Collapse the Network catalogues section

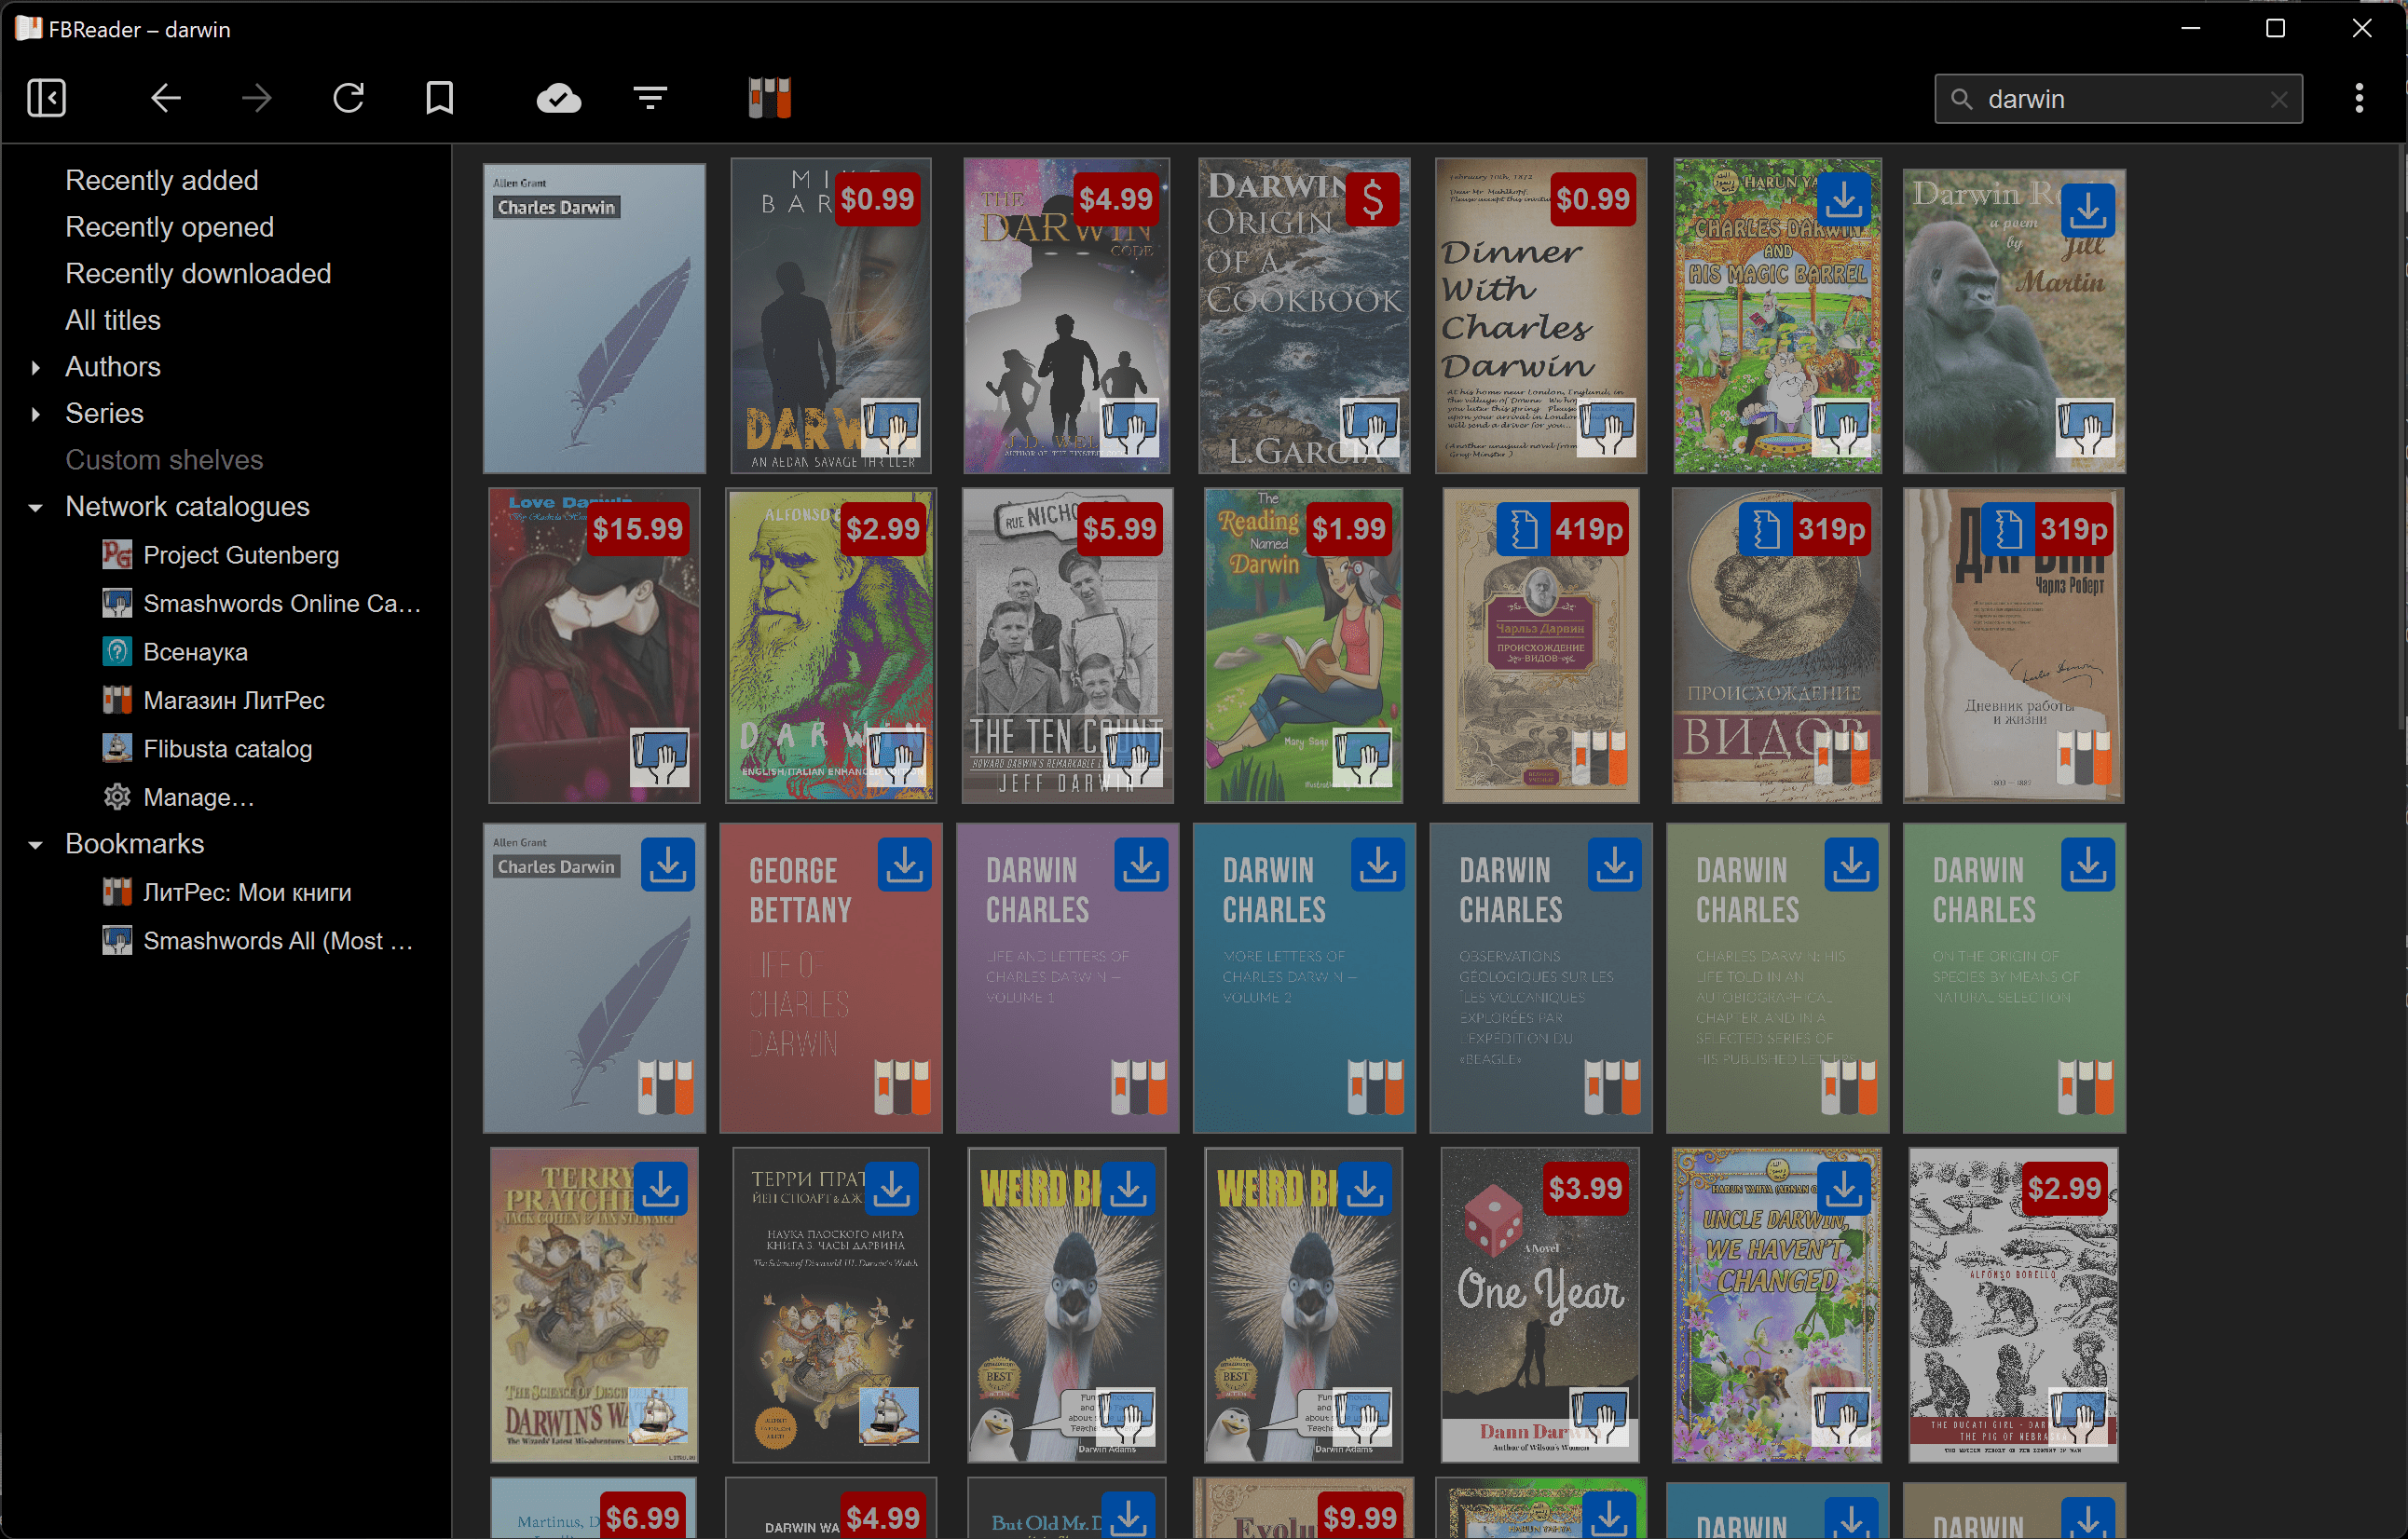click(x=36, y=507)
